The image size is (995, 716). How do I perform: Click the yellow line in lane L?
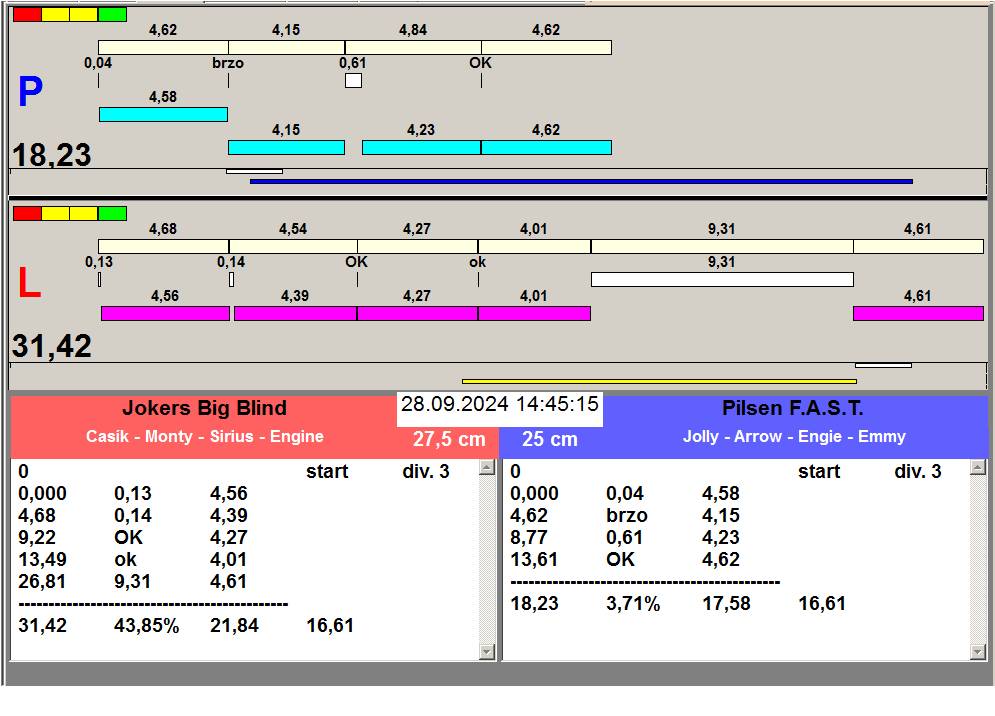tap(659, 381)
